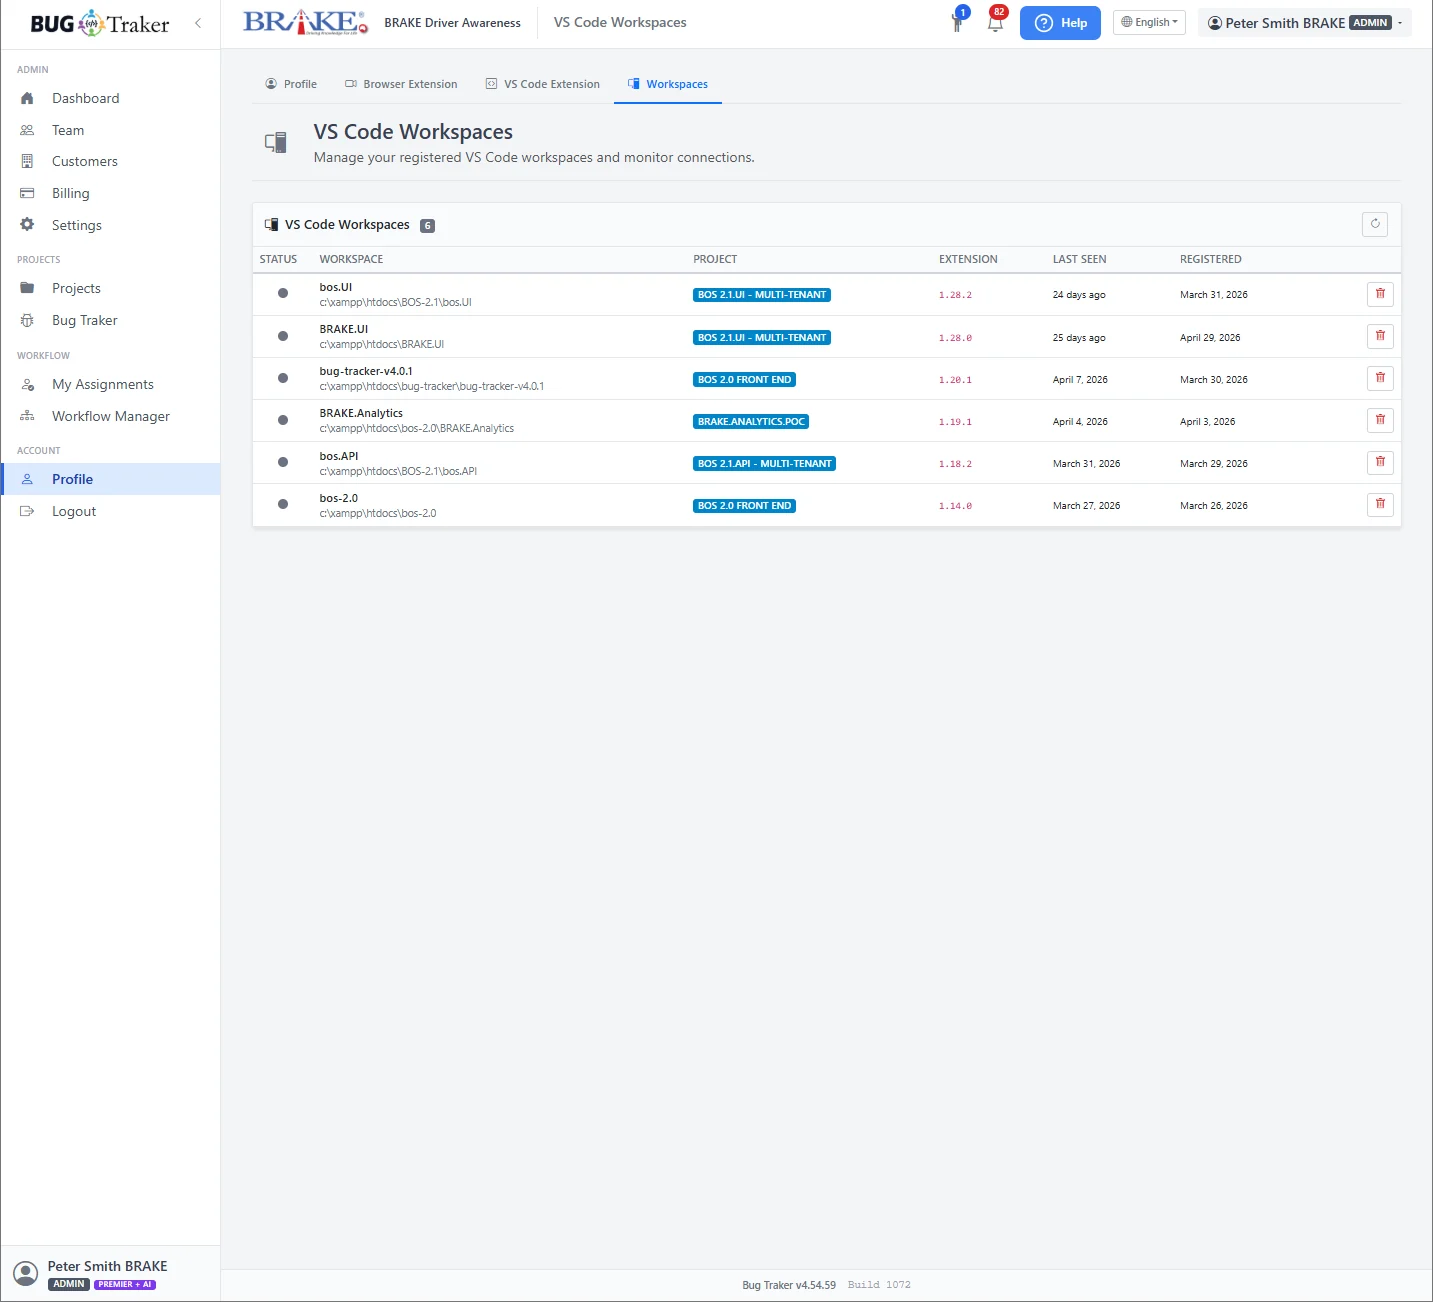Open the English language dropdown
1433x1302 pixels.
tap(1149, 22)
